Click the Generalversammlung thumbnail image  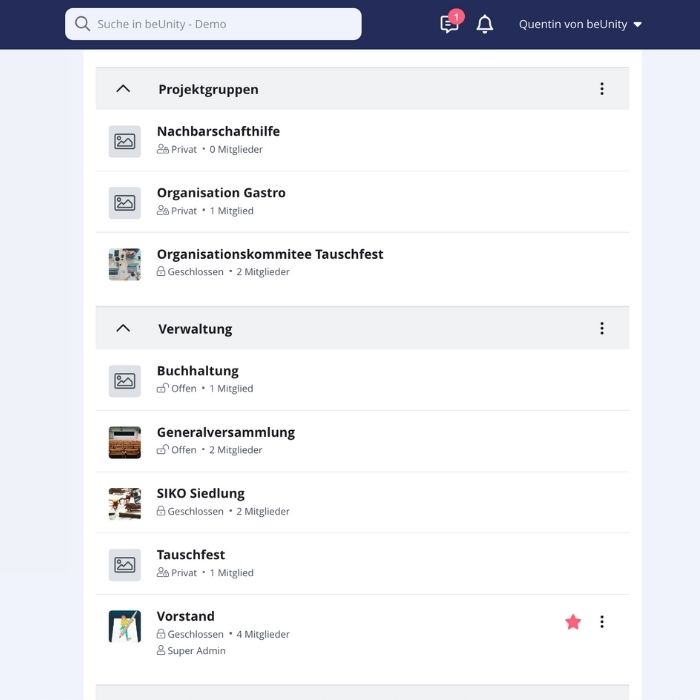pyautogui.click(x=125, y=442)
